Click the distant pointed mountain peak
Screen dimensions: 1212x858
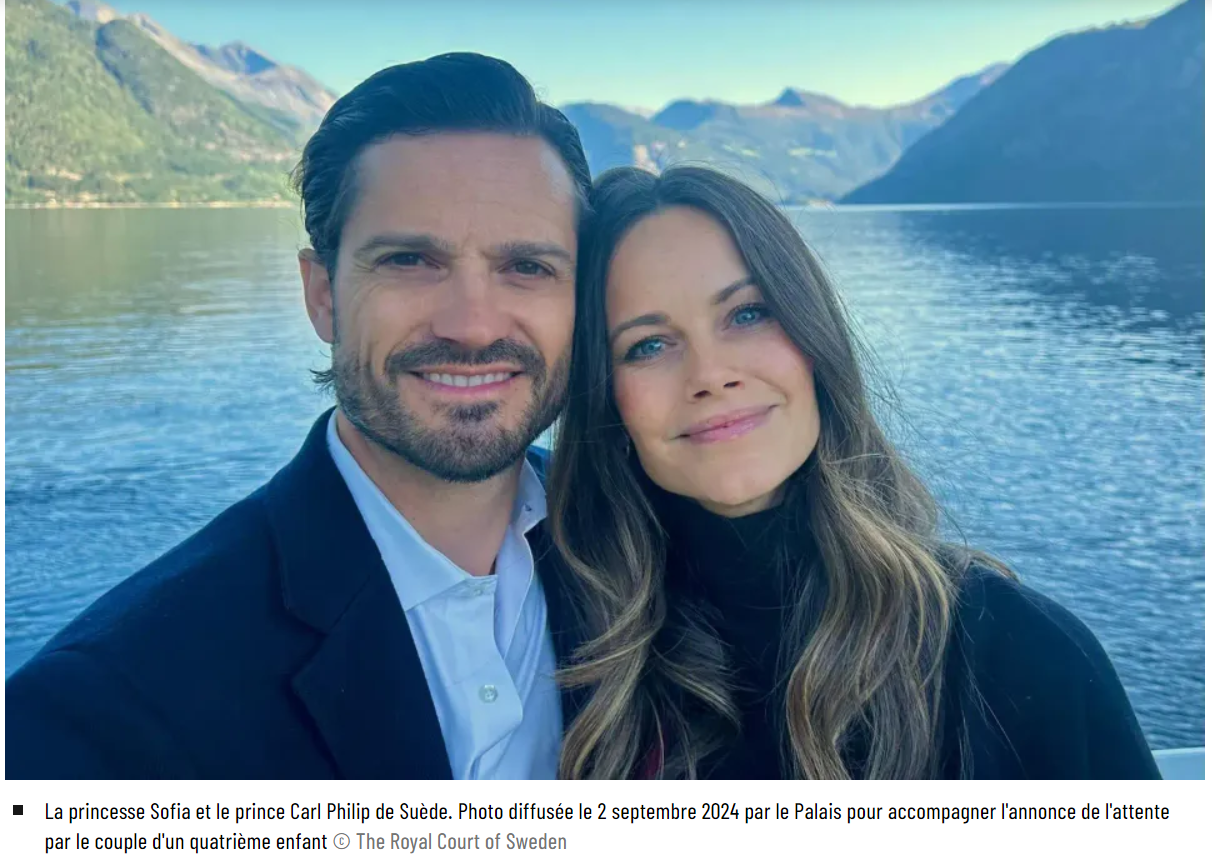coord(790,97)
